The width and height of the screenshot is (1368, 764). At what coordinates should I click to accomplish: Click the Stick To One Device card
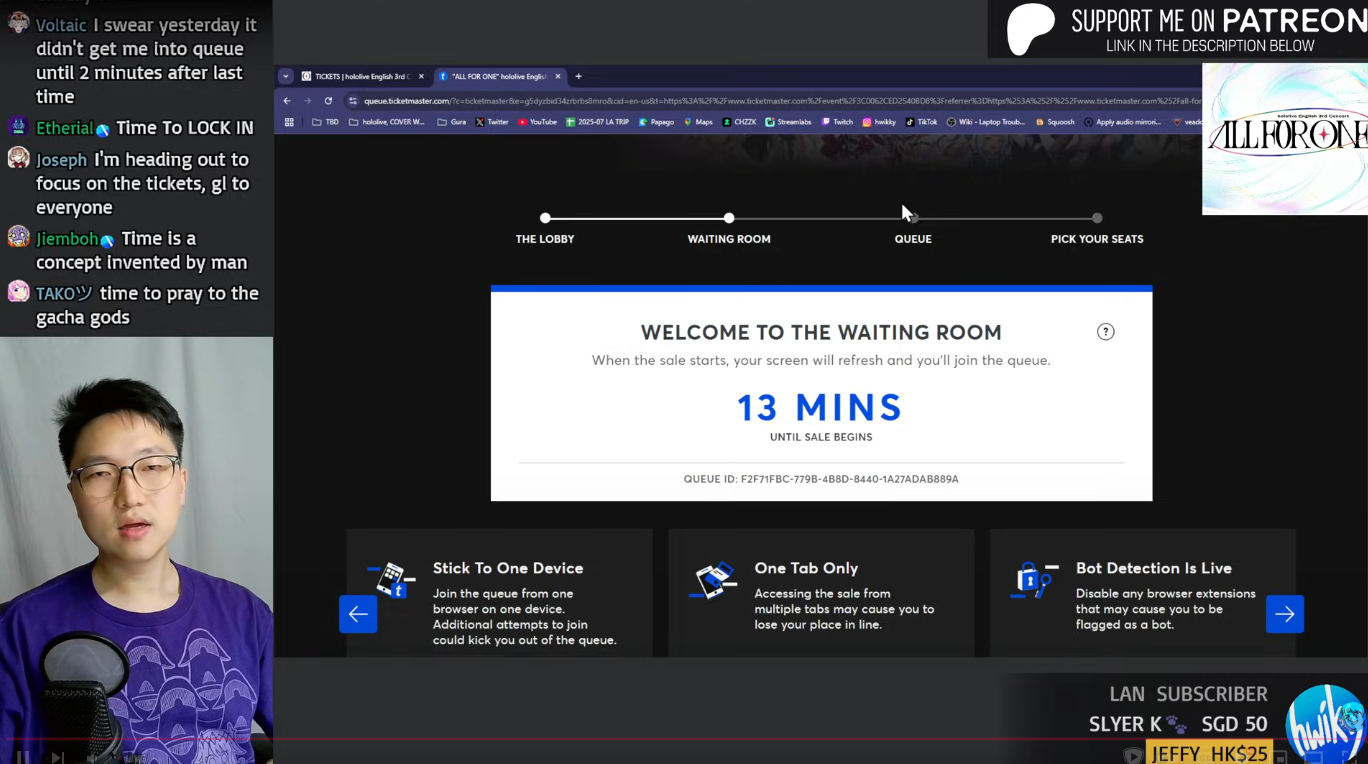[x=500, y=593]
